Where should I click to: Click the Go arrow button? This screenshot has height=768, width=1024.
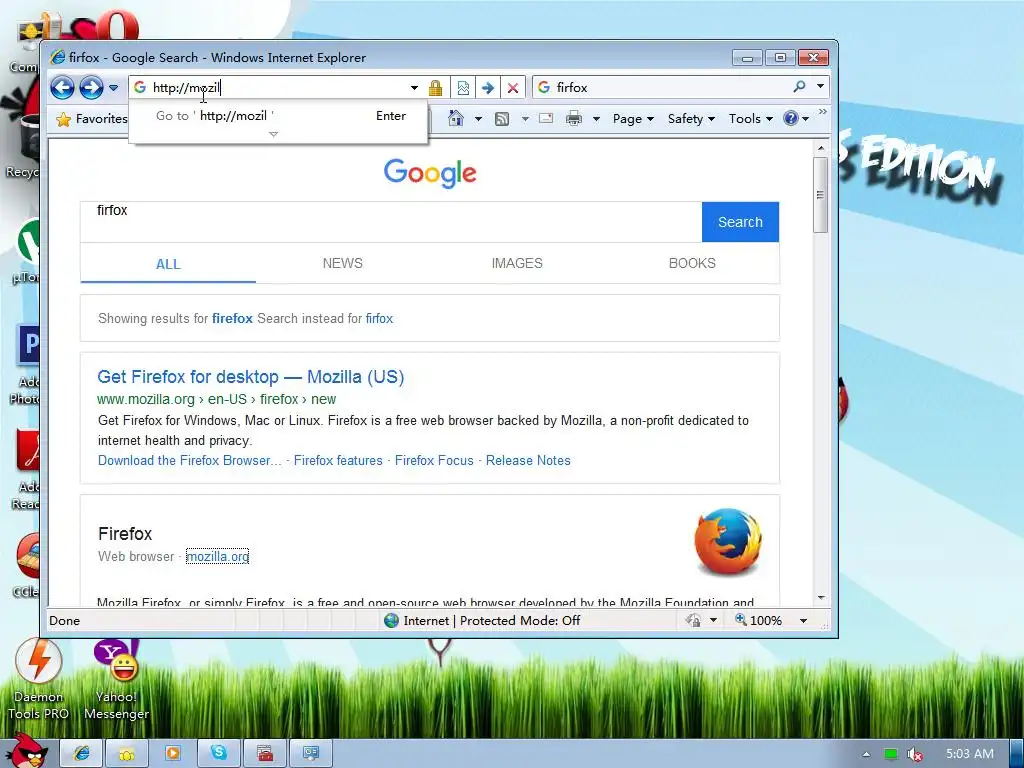pyautogui.click(x=488, y=88)
